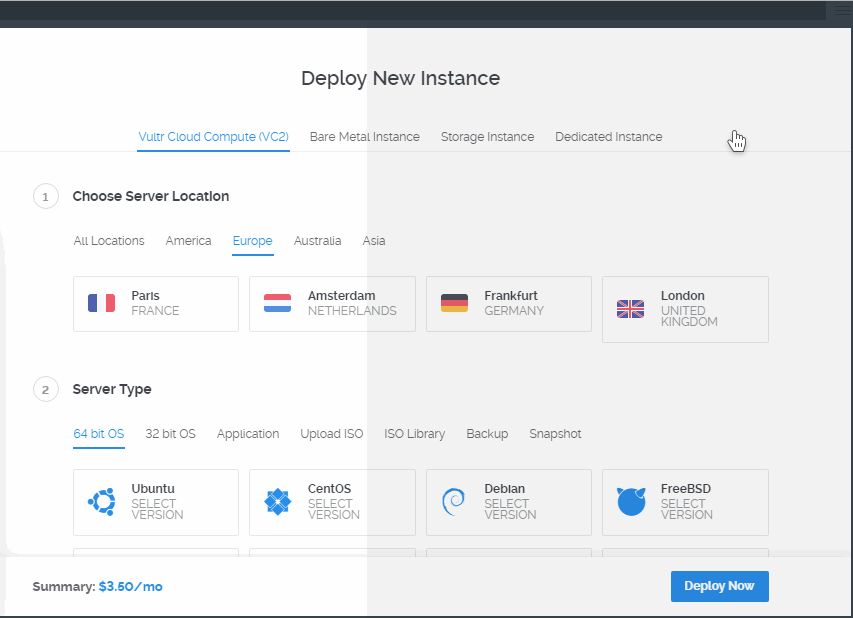Choose London, United Kingdom server location

point(685,309)
